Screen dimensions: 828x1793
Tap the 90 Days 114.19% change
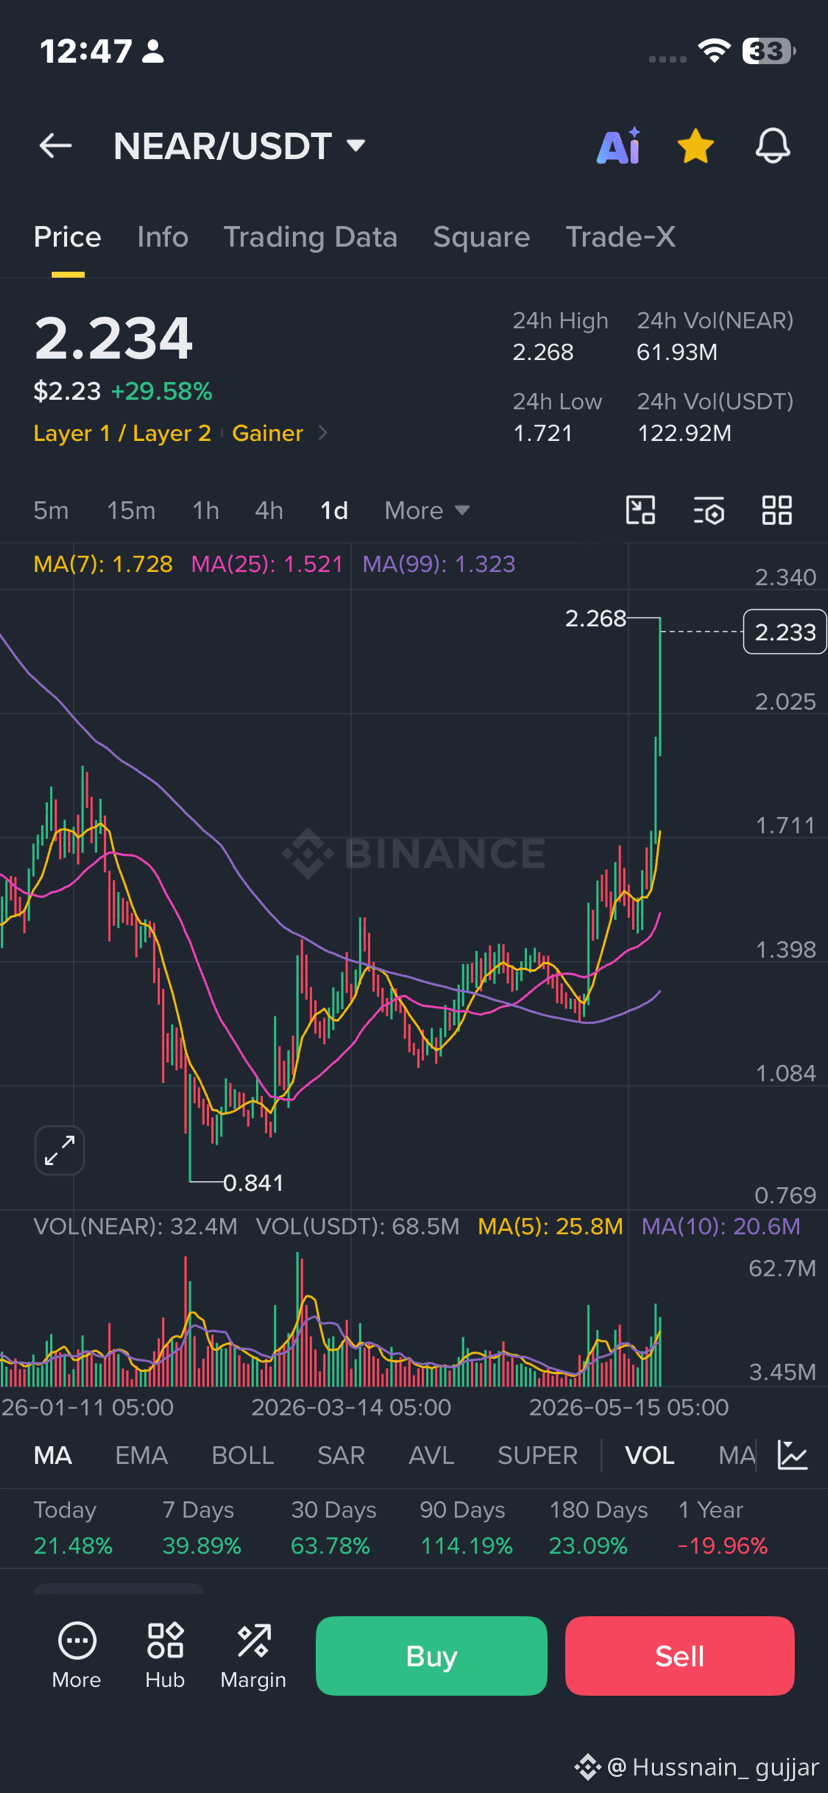[466, 1528]
